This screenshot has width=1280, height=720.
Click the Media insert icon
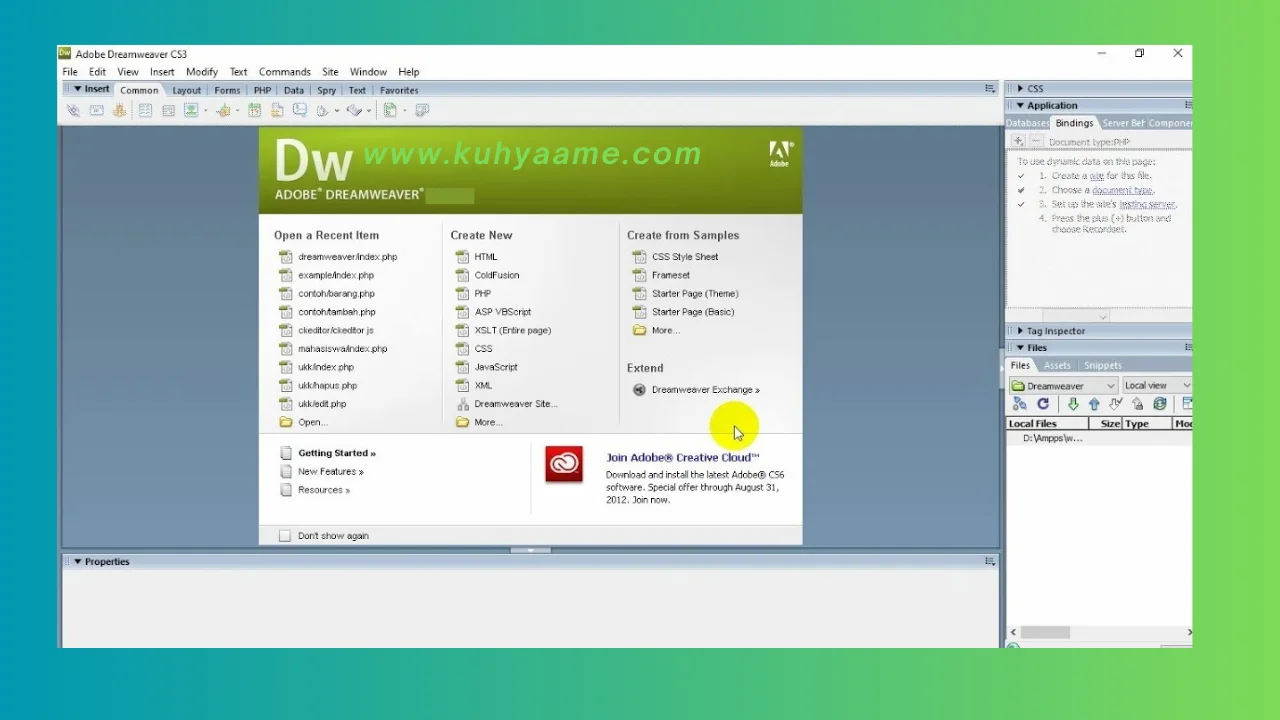223,111
